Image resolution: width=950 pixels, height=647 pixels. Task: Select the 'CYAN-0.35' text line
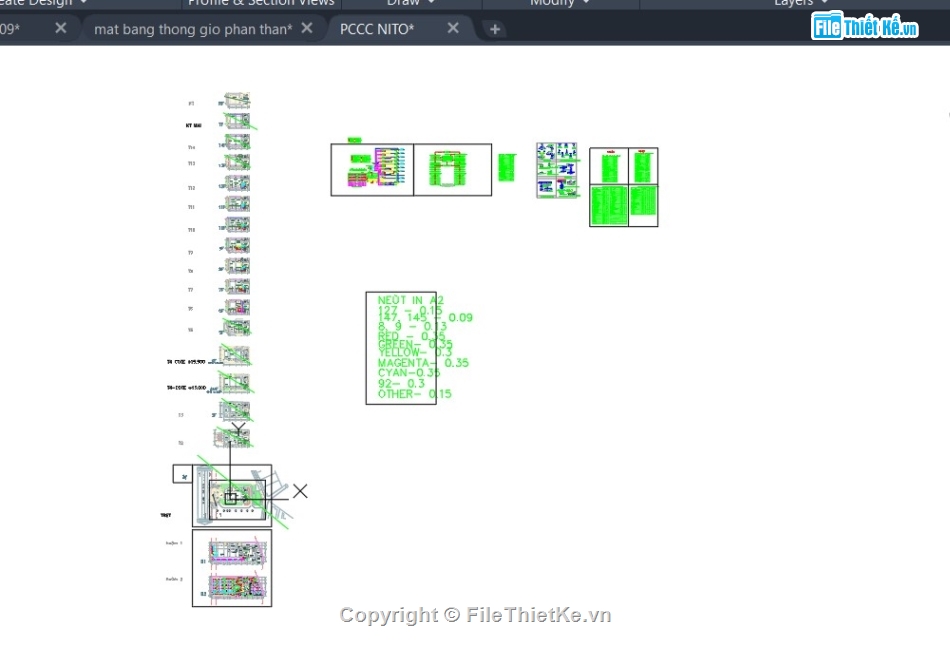point(409,372)
